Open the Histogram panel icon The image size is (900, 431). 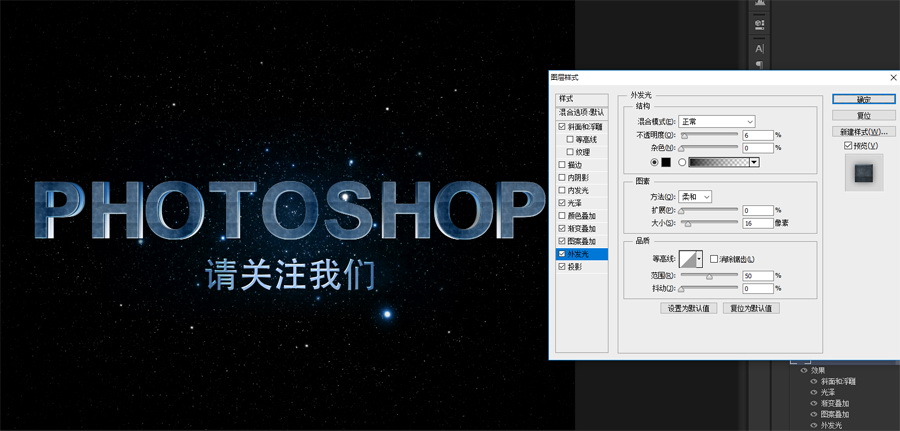coord(759,3)
